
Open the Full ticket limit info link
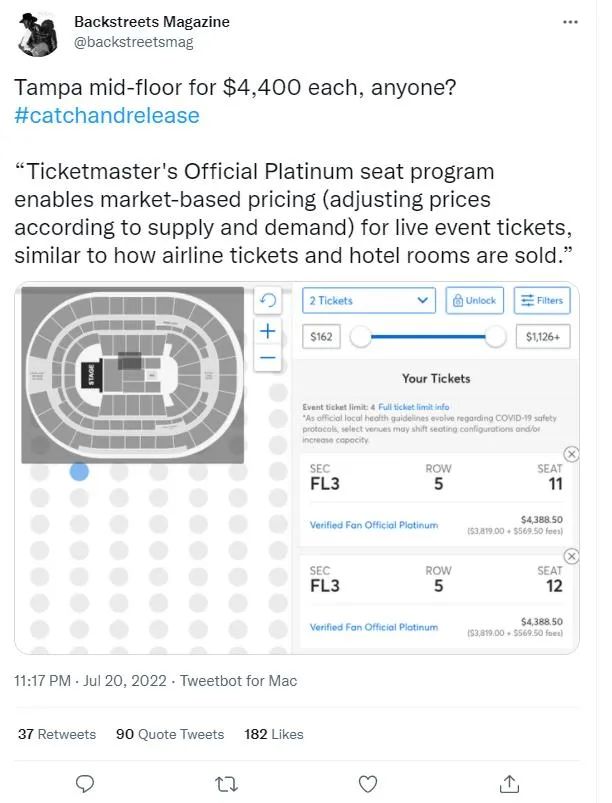coord(414,407)
